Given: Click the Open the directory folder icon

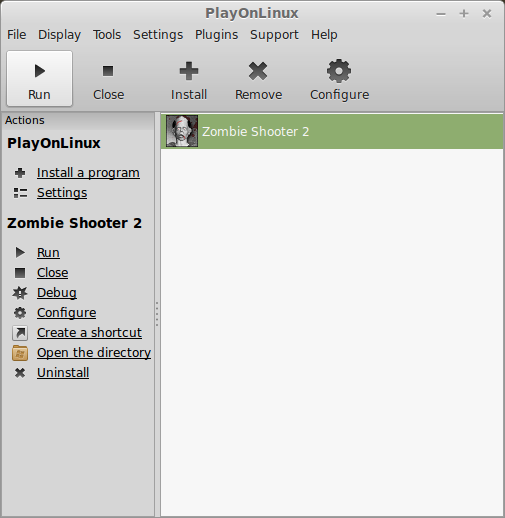Looking at the screenshot, I should (20, 353).
